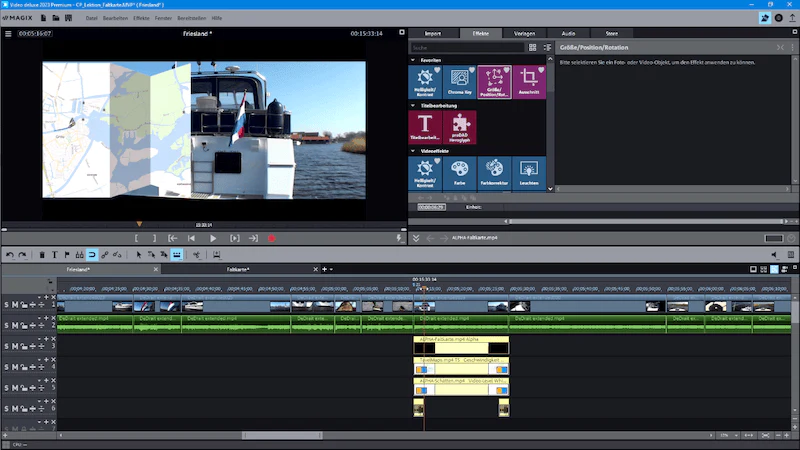Click the Undo arrow in timeline toolbar
This screenshot has width=800, height=450.
[x=10, y=255]
